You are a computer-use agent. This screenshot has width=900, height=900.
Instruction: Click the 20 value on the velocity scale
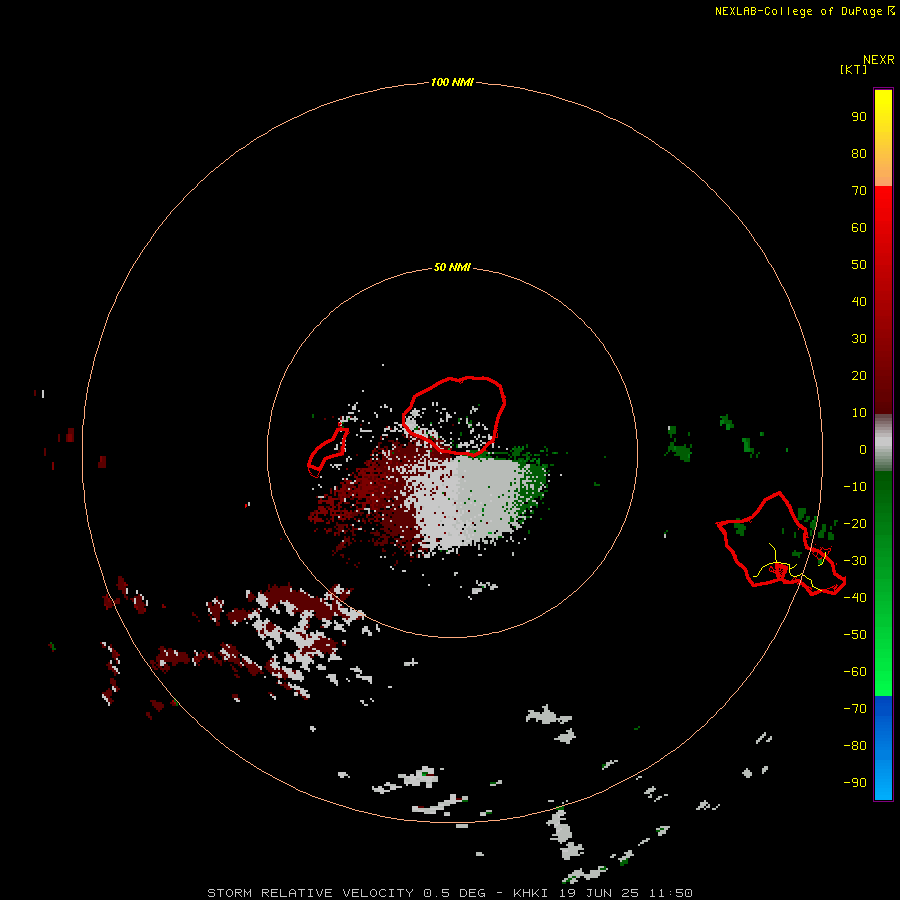(x=859, y=375)
